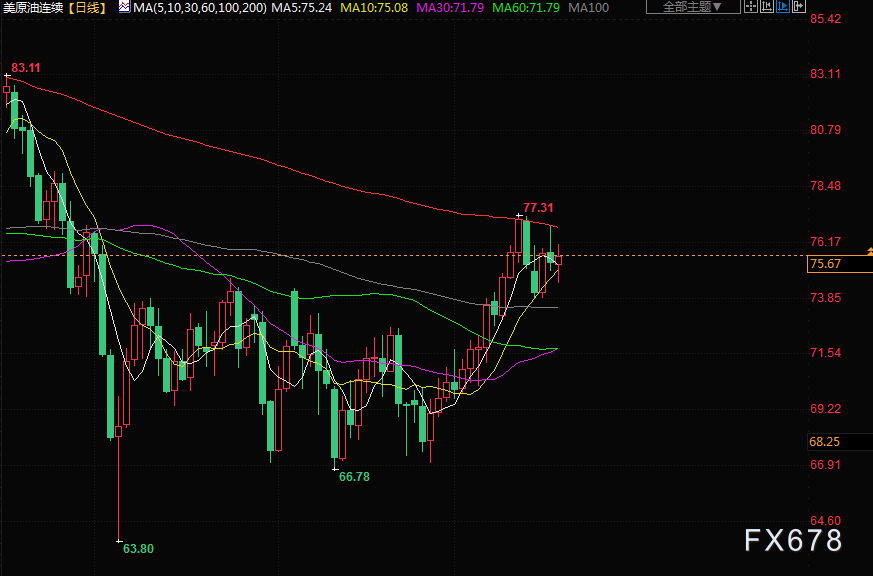
Task: Click the crosshair cursor icon in top toolbar
Action: click(751, 6)
